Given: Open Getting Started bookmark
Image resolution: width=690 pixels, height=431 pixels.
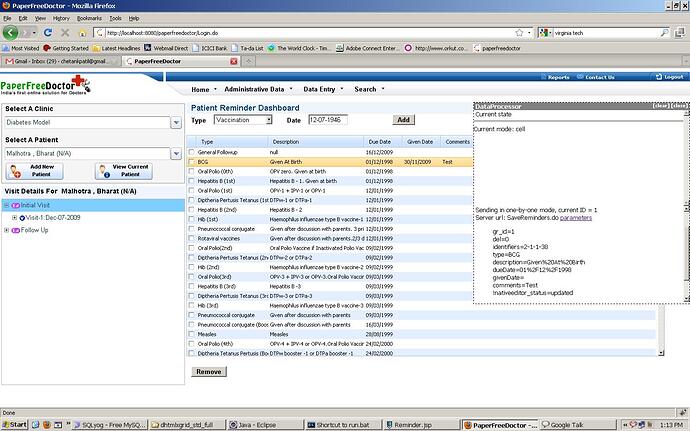Looking at the screenshot, I should [x=66, y=48].
